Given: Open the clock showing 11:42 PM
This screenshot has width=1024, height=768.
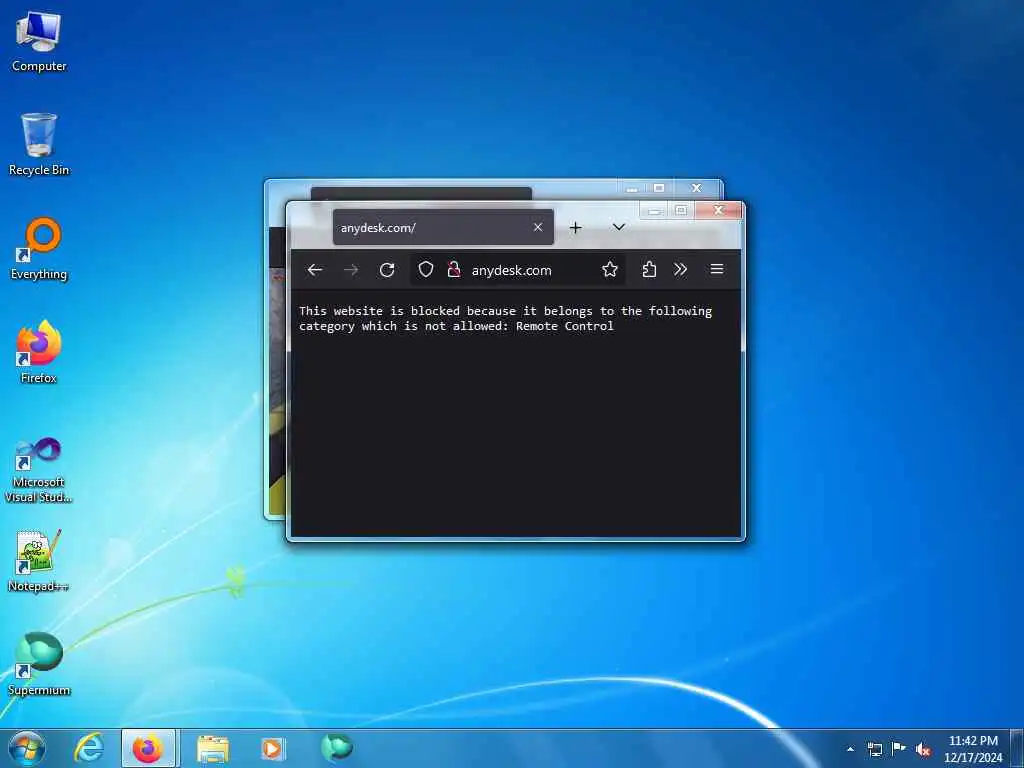Looking at the screenshot, I should (x=973, y=749).
